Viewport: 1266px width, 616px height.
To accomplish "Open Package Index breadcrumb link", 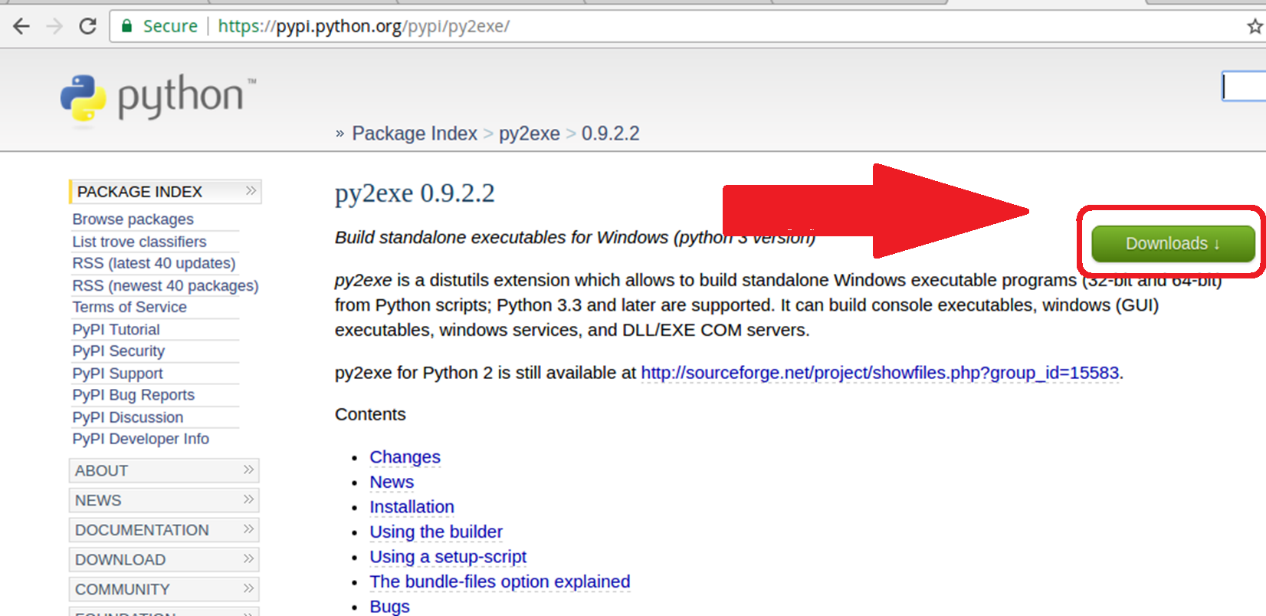I will pos(414,134).
